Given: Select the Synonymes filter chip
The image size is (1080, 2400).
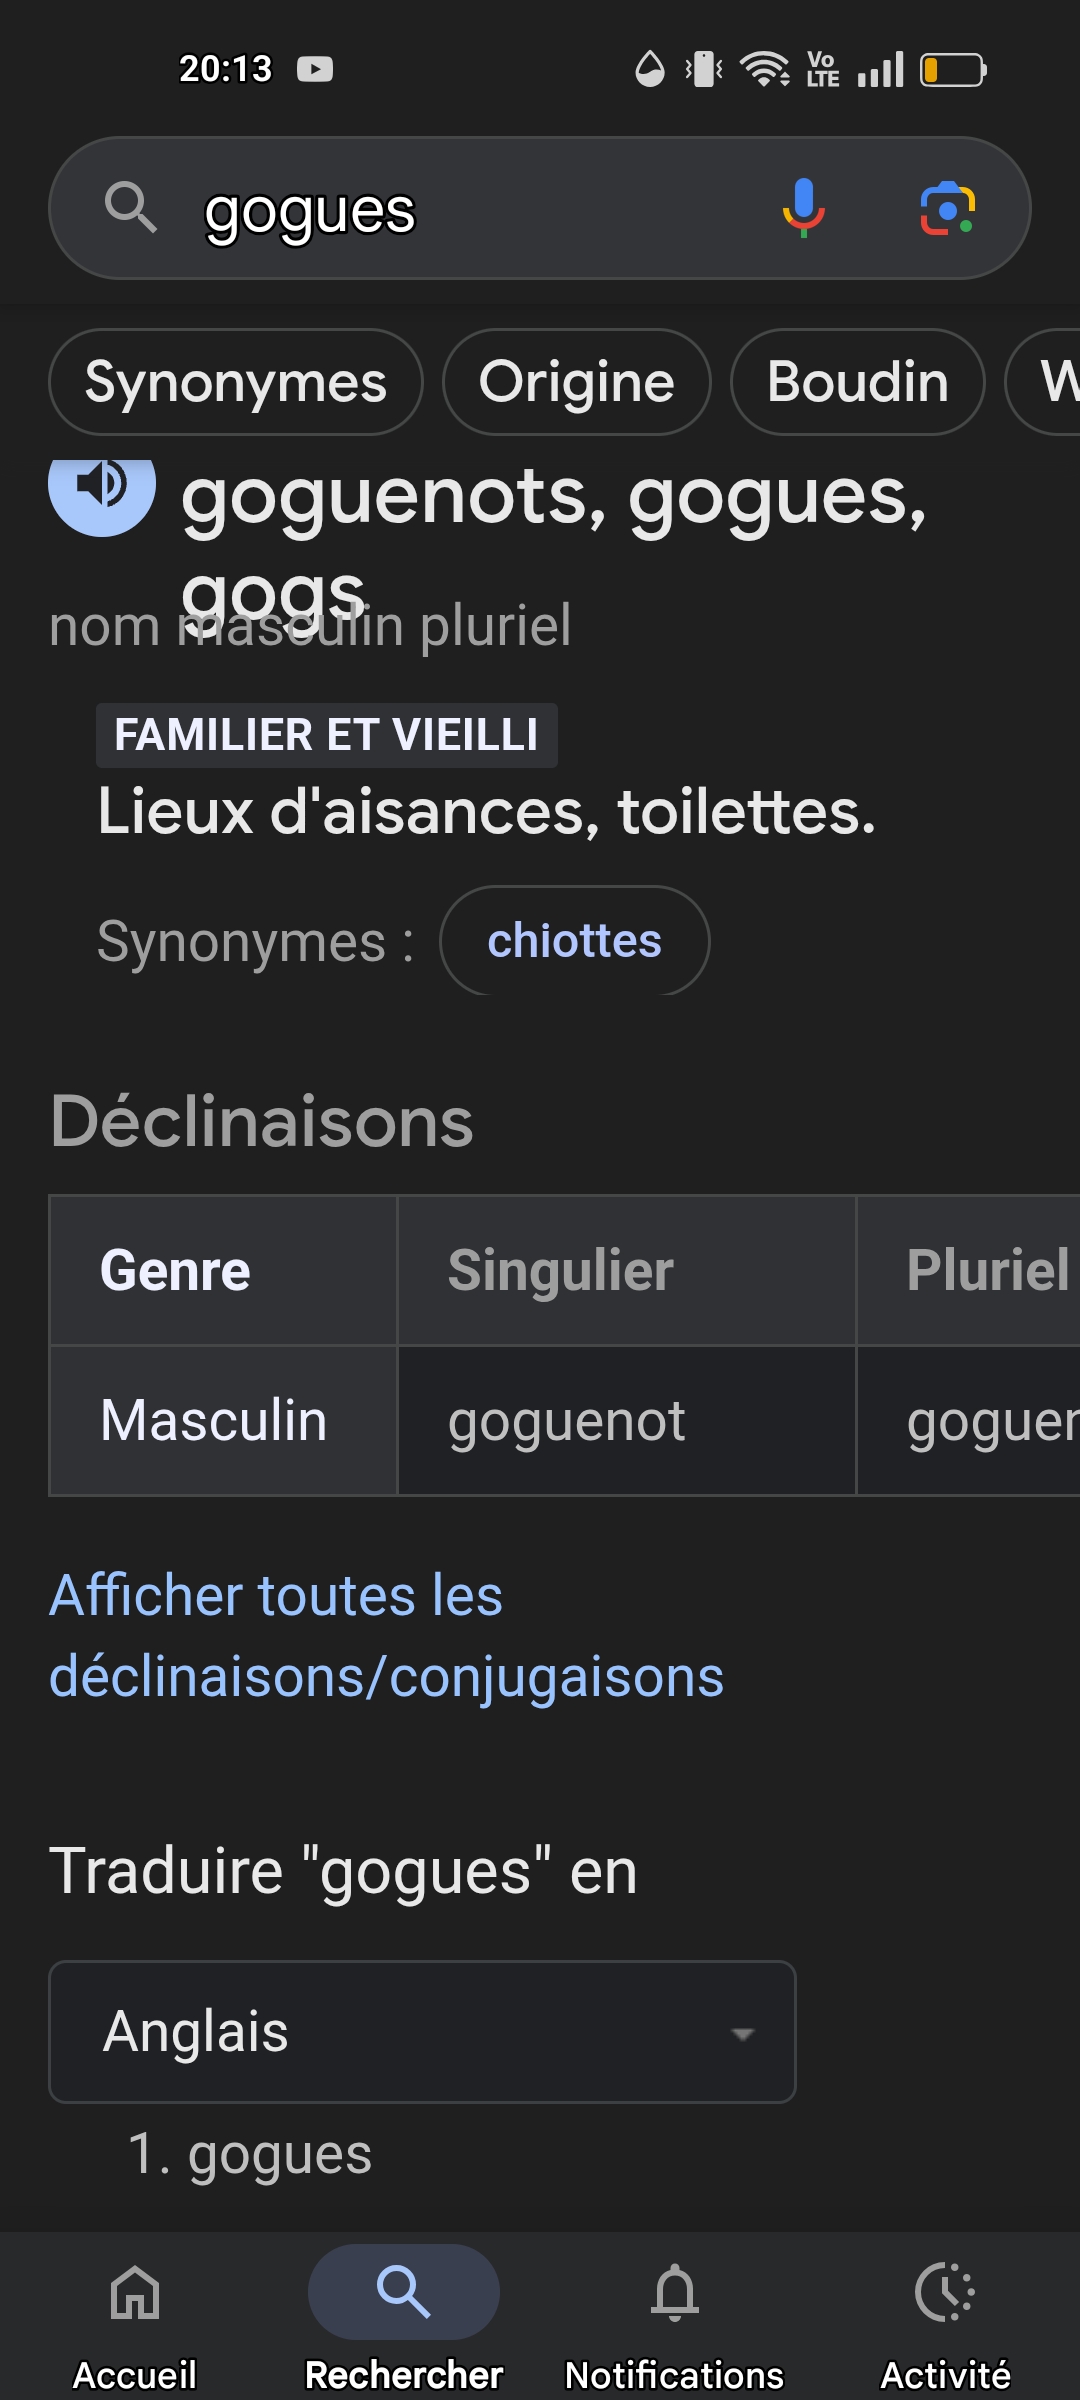Looking at the screenshot, I should [x=236, y=382].
